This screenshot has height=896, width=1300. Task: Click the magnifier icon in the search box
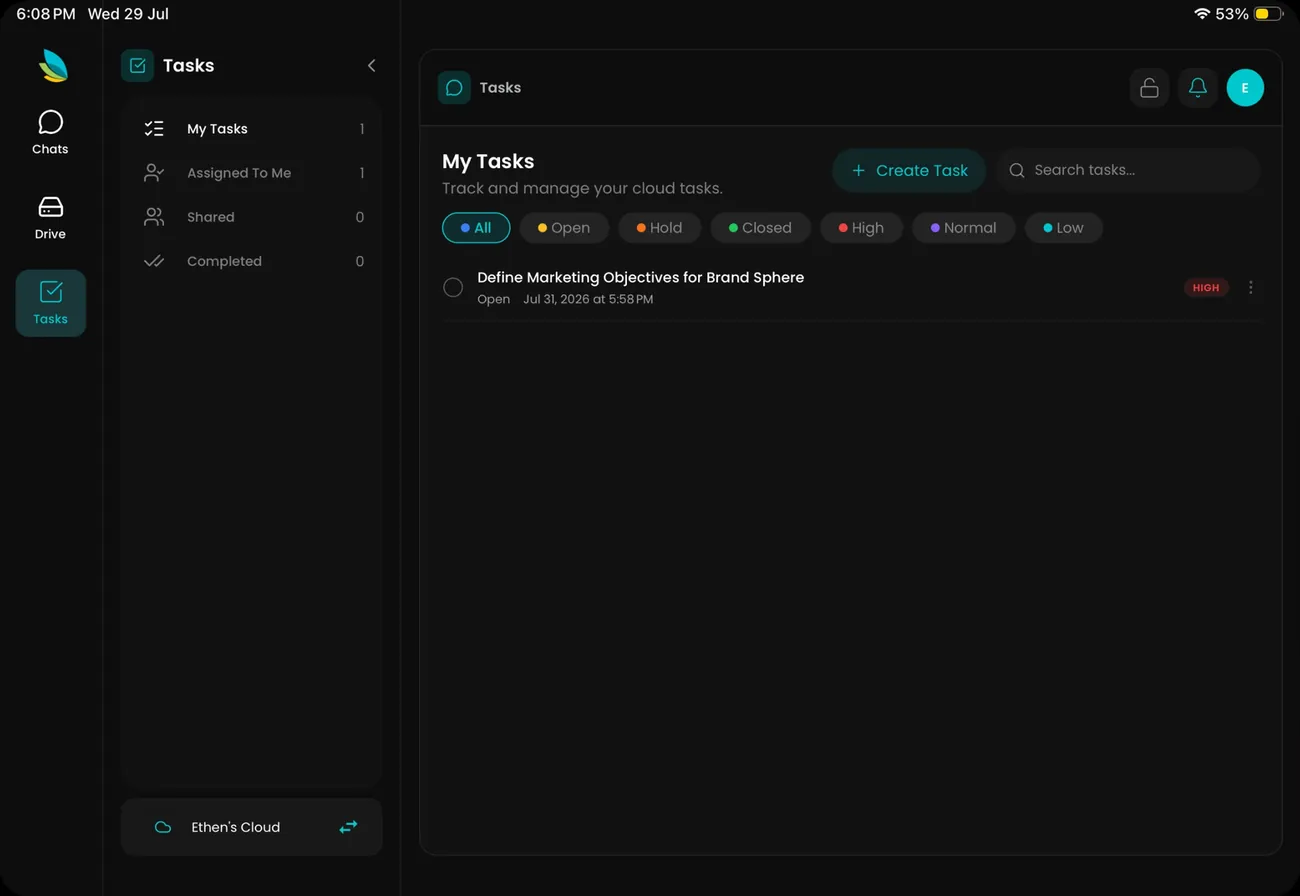coord(1017,170)
